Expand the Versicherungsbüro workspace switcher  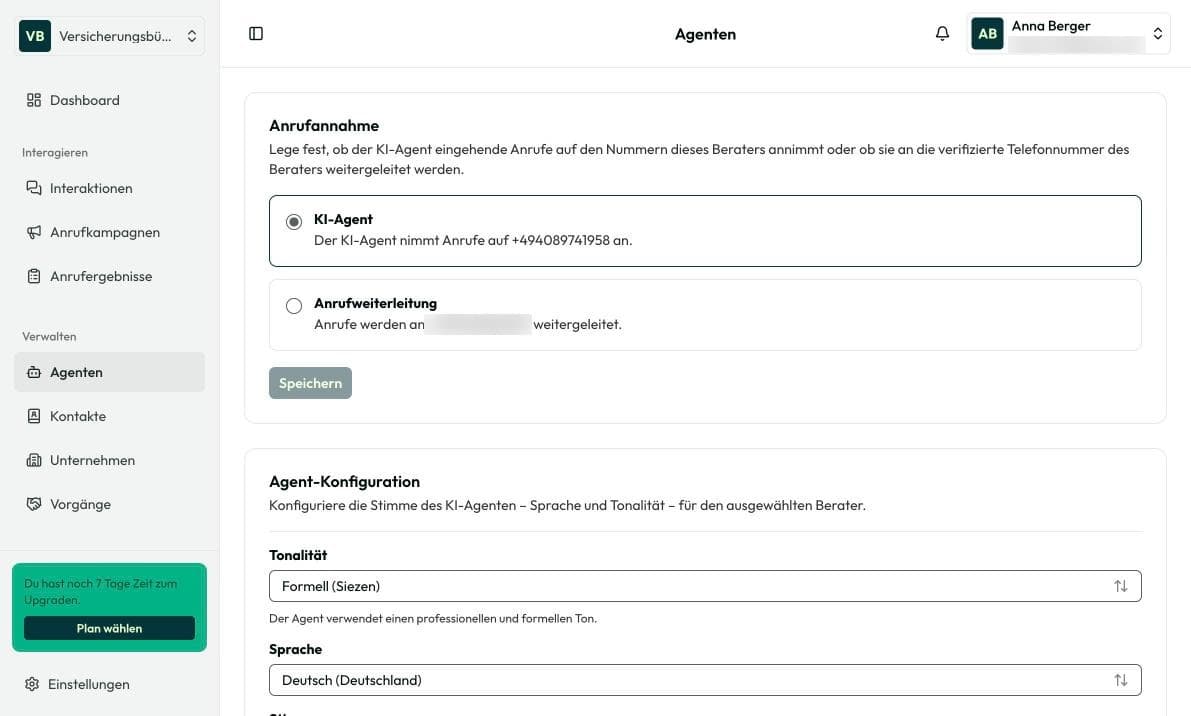pyautogui.click(x=109, y=36)
